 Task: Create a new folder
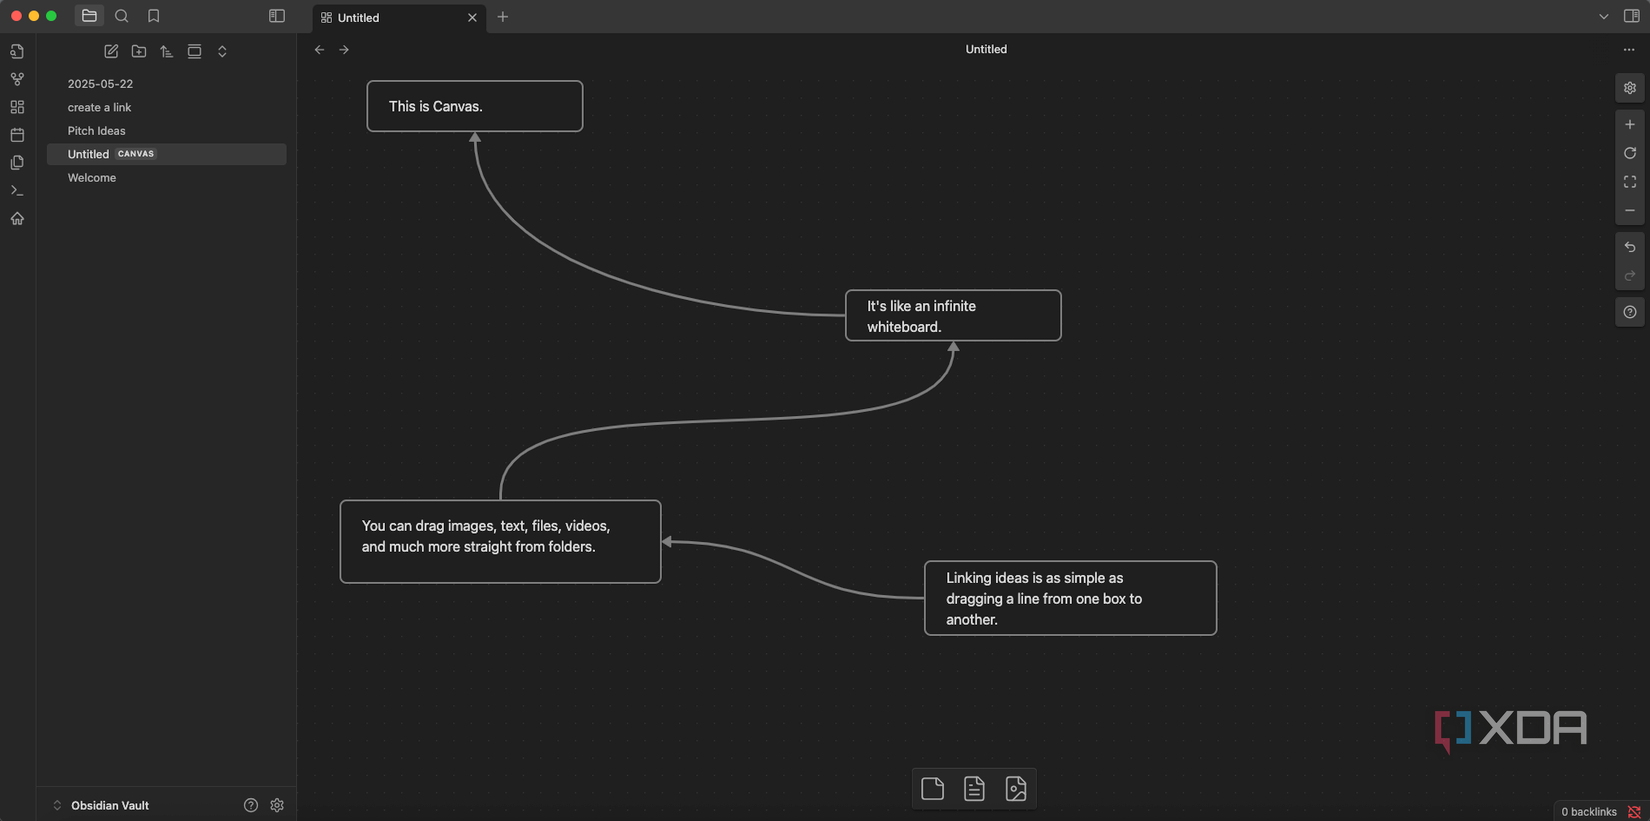139,52
